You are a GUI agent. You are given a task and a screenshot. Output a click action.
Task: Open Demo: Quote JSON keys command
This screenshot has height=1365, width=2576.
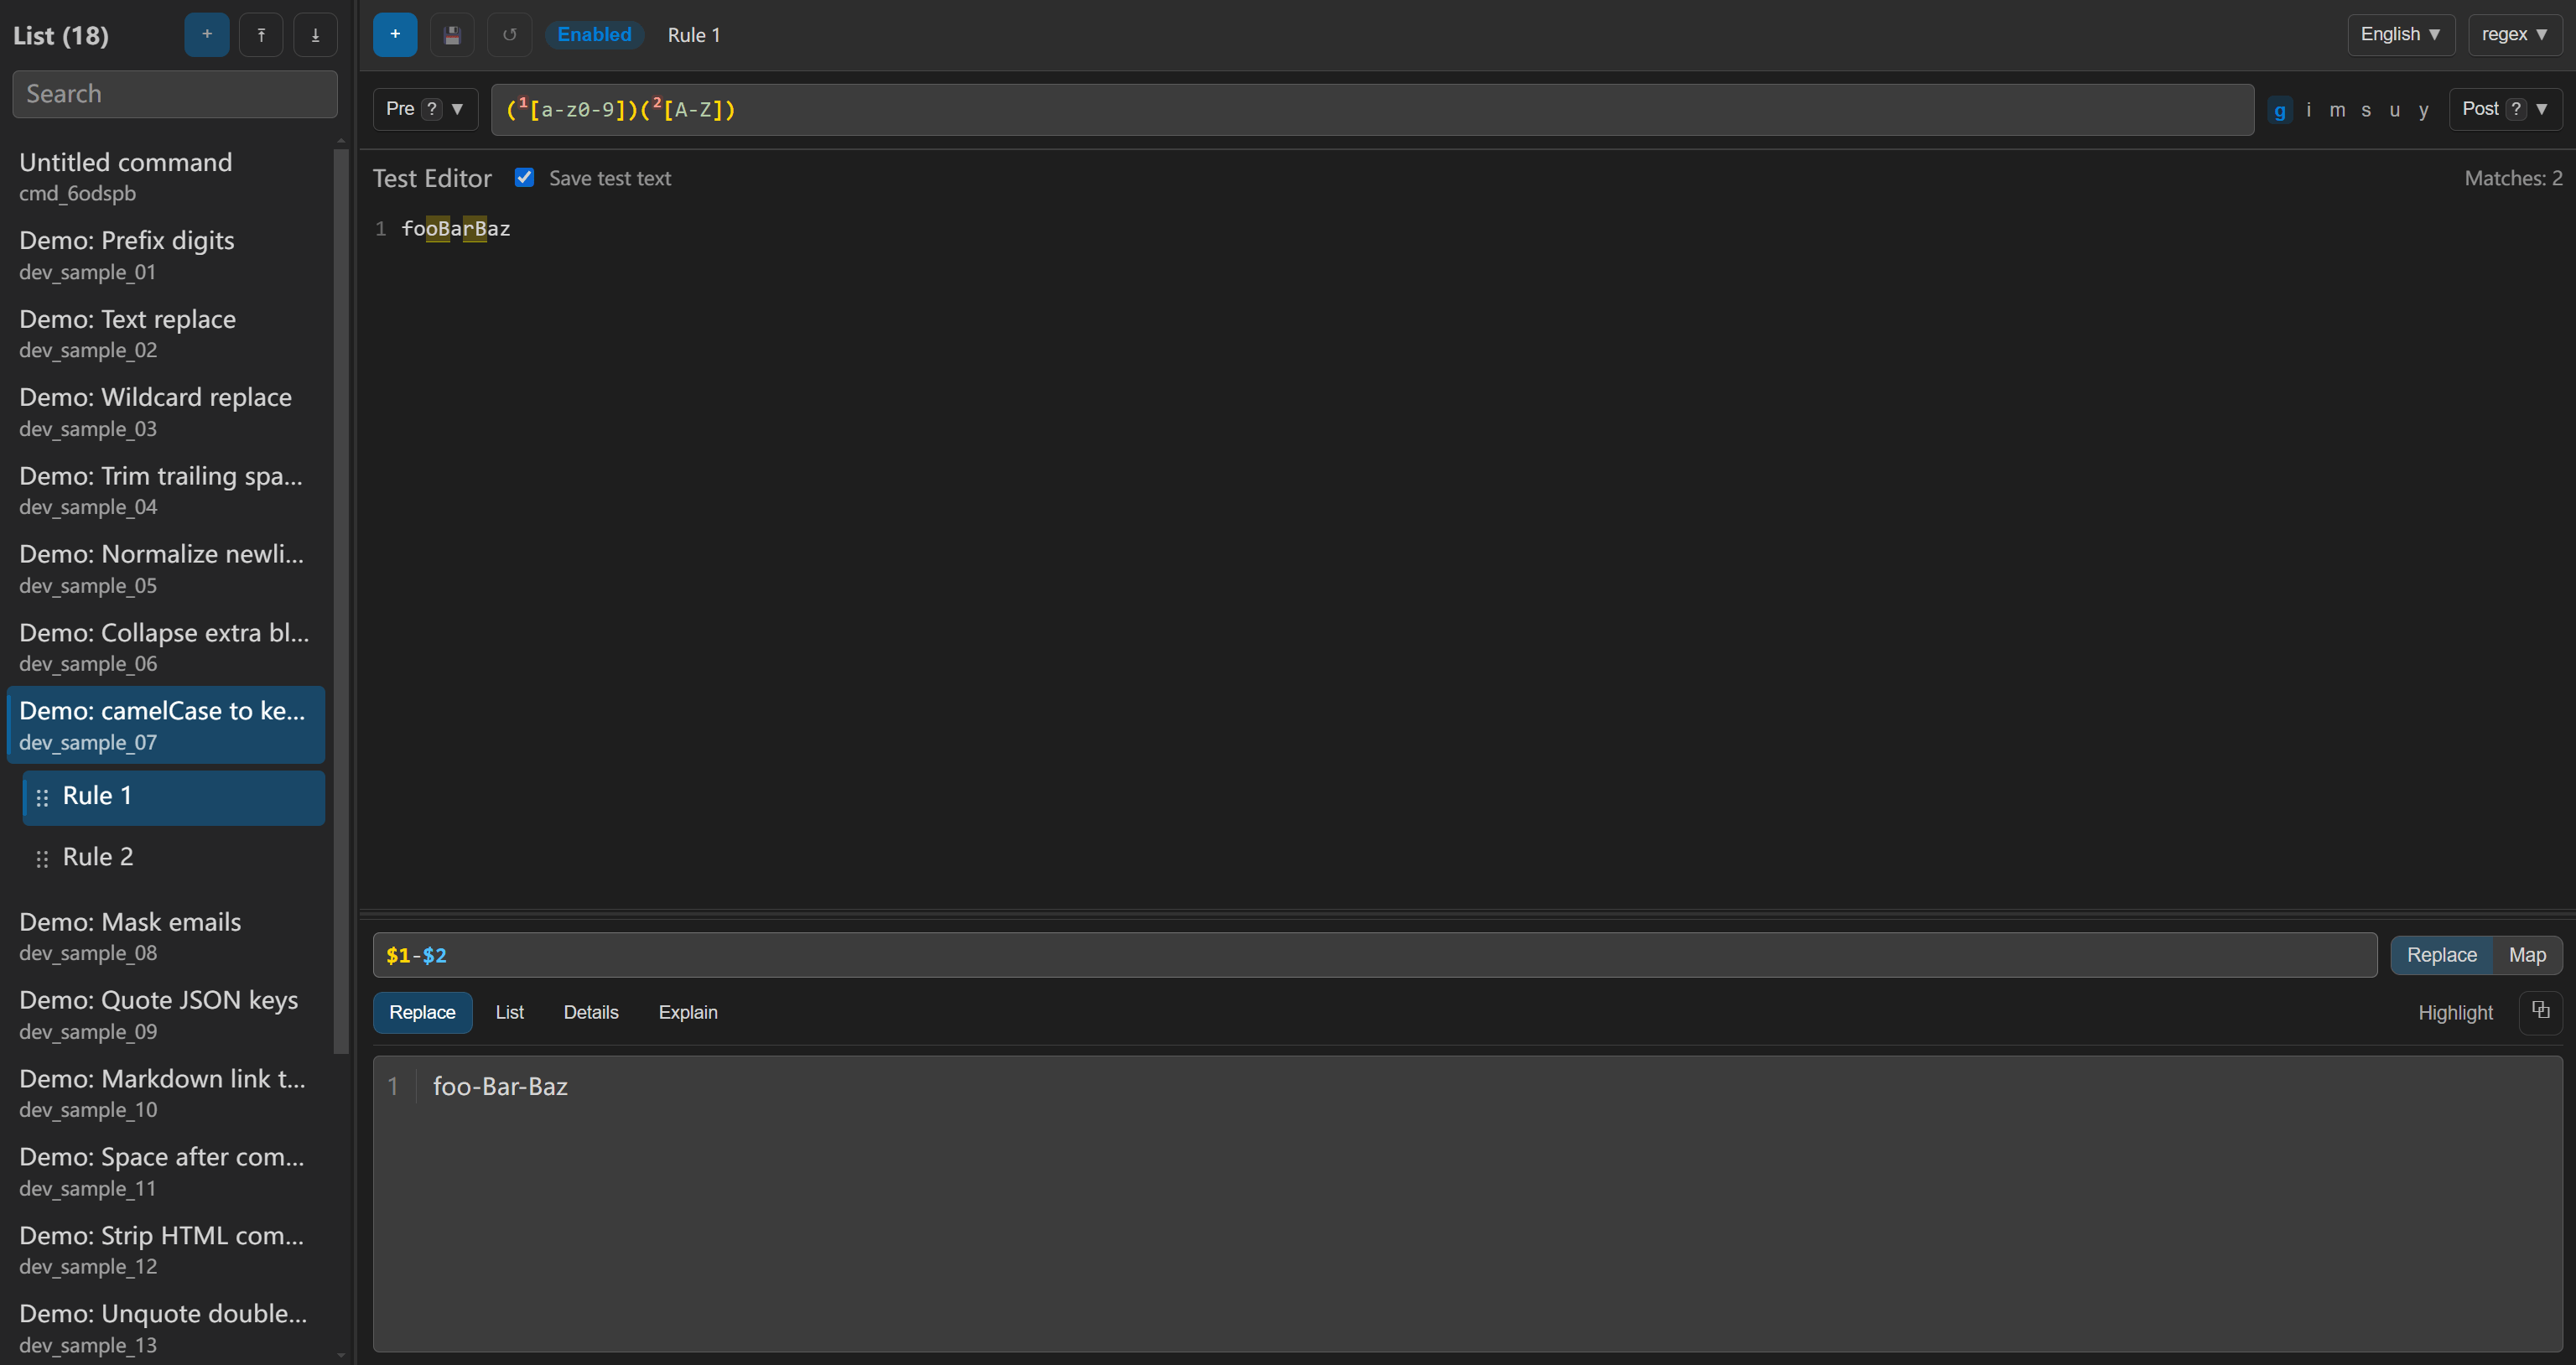(166, 1014)
